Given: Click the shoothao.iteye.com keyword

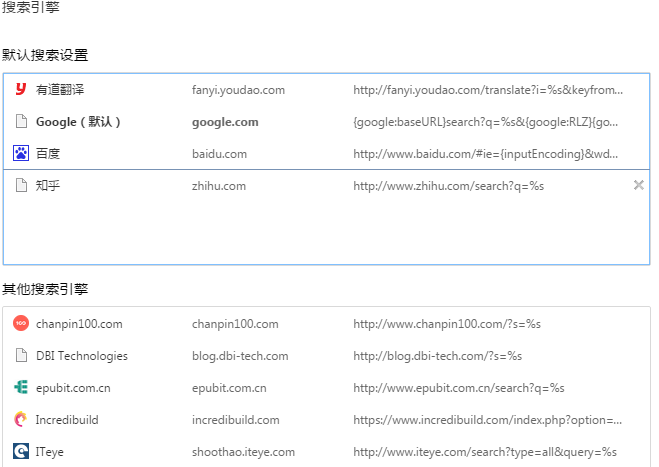Looking at the screenshot, I should pos(243,452).
